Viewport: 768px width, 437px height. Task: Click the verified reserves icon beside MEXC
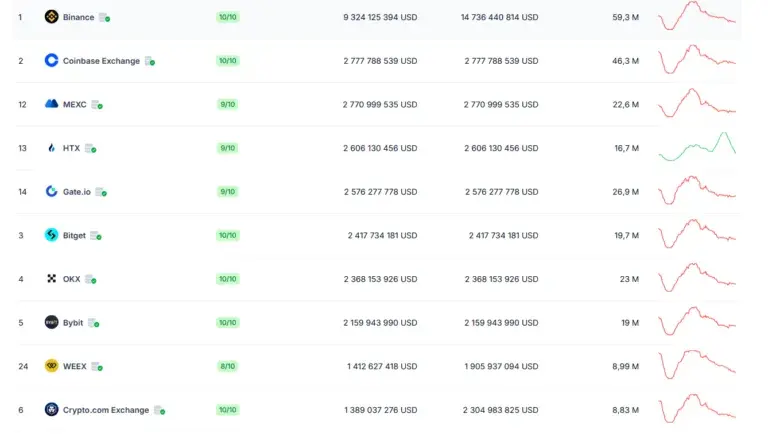pyautogui.click(x=97, y=105)
